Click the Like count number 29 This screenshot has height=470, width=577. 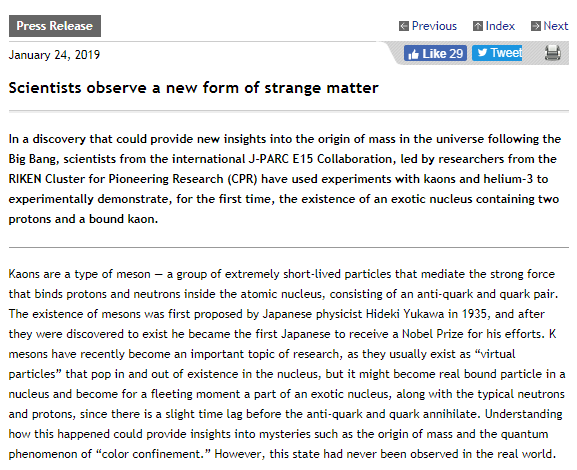point(456,54)
